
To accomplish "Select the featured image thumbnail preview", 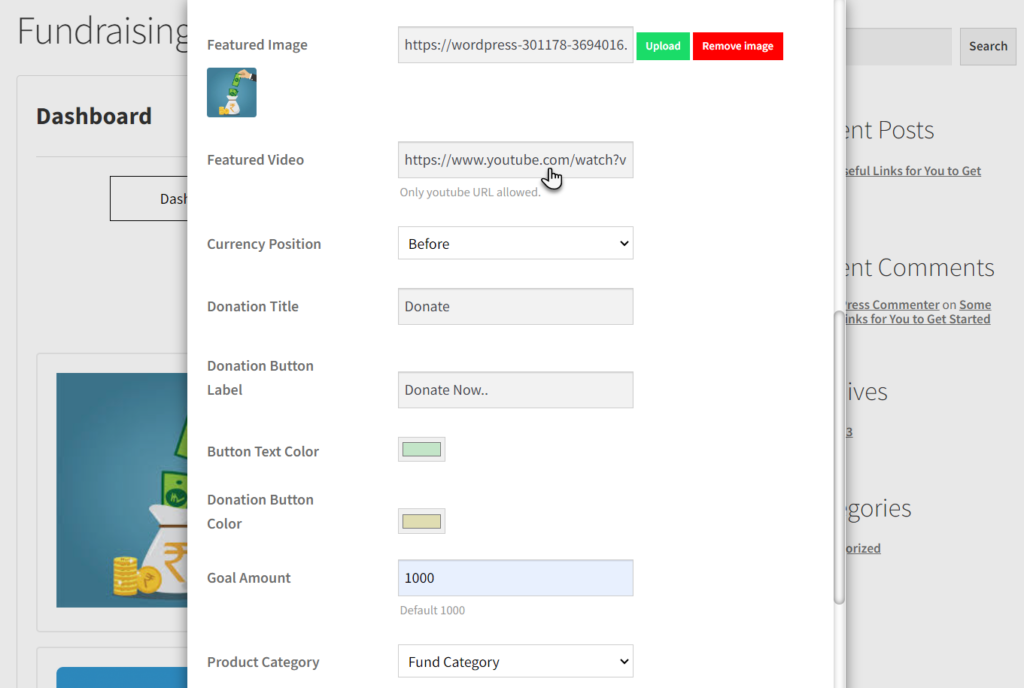I will coord(232,93).
